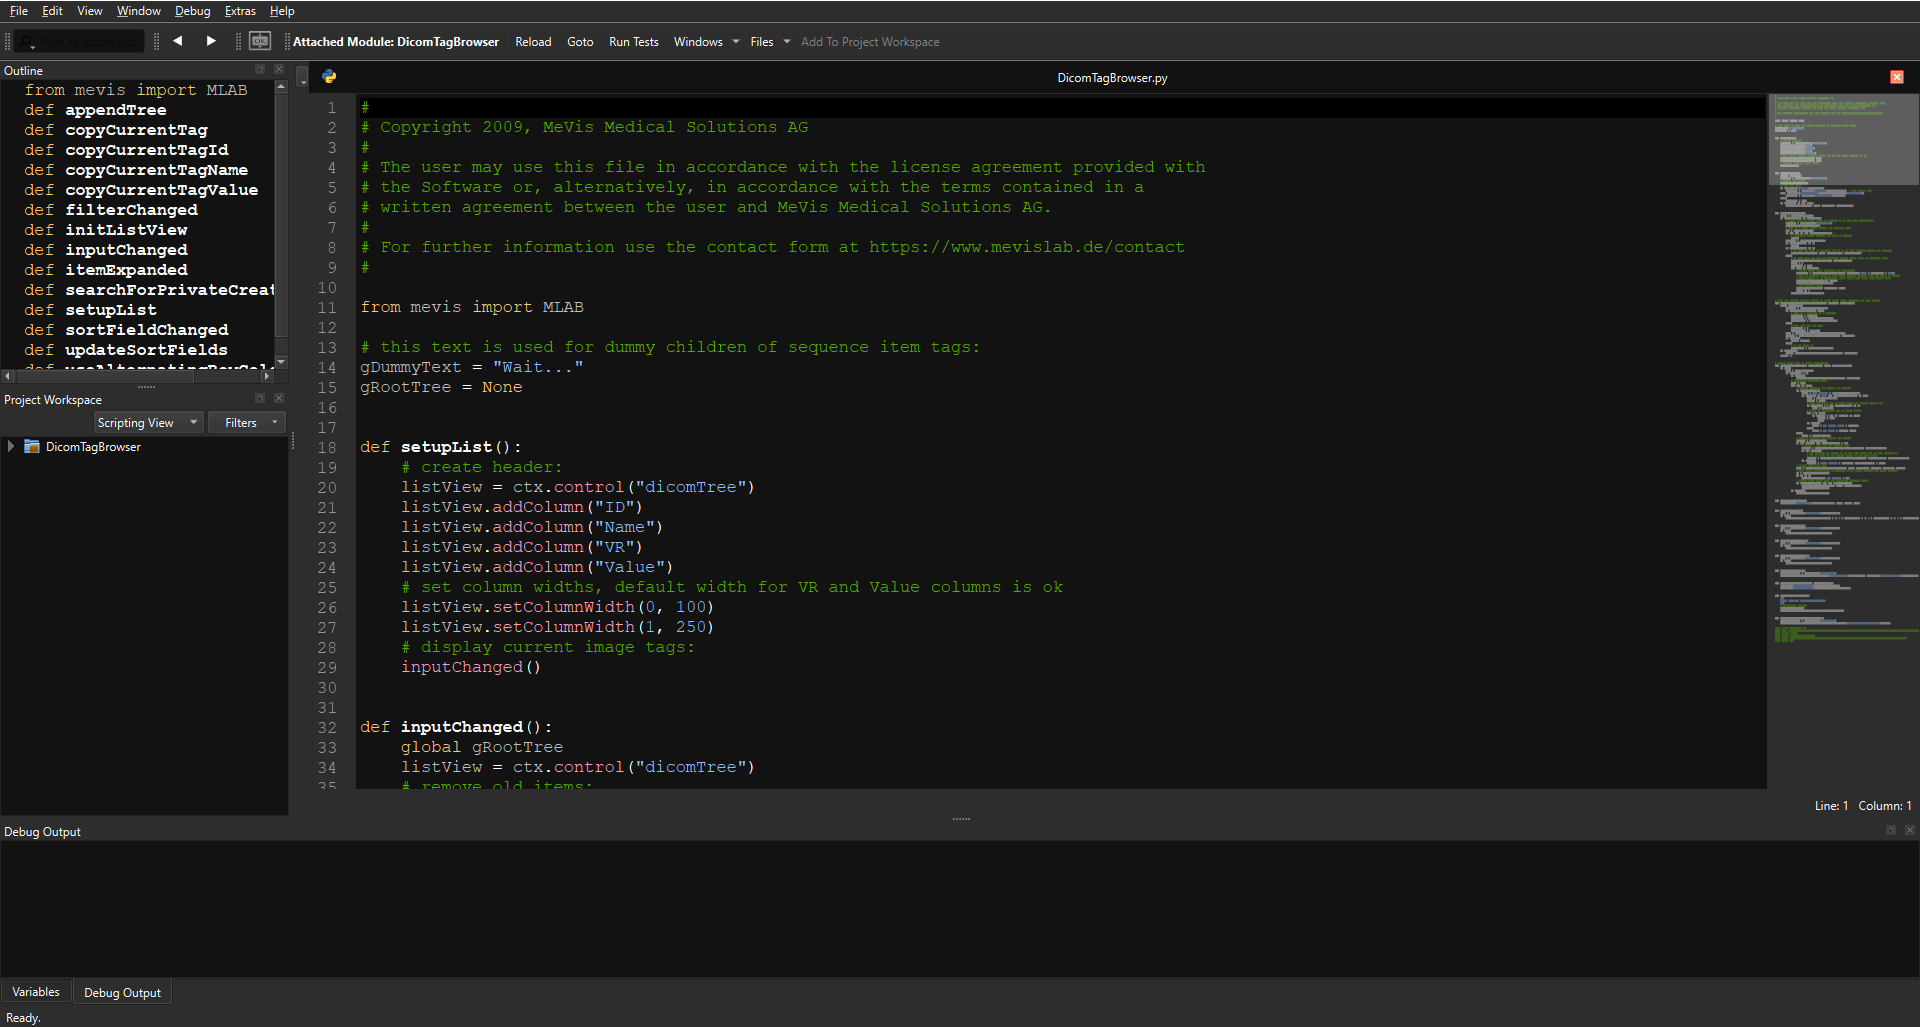Screen dimensions: 1920x1027
Task: Click the OK panel toolbar icon
Action: (260, 41)
